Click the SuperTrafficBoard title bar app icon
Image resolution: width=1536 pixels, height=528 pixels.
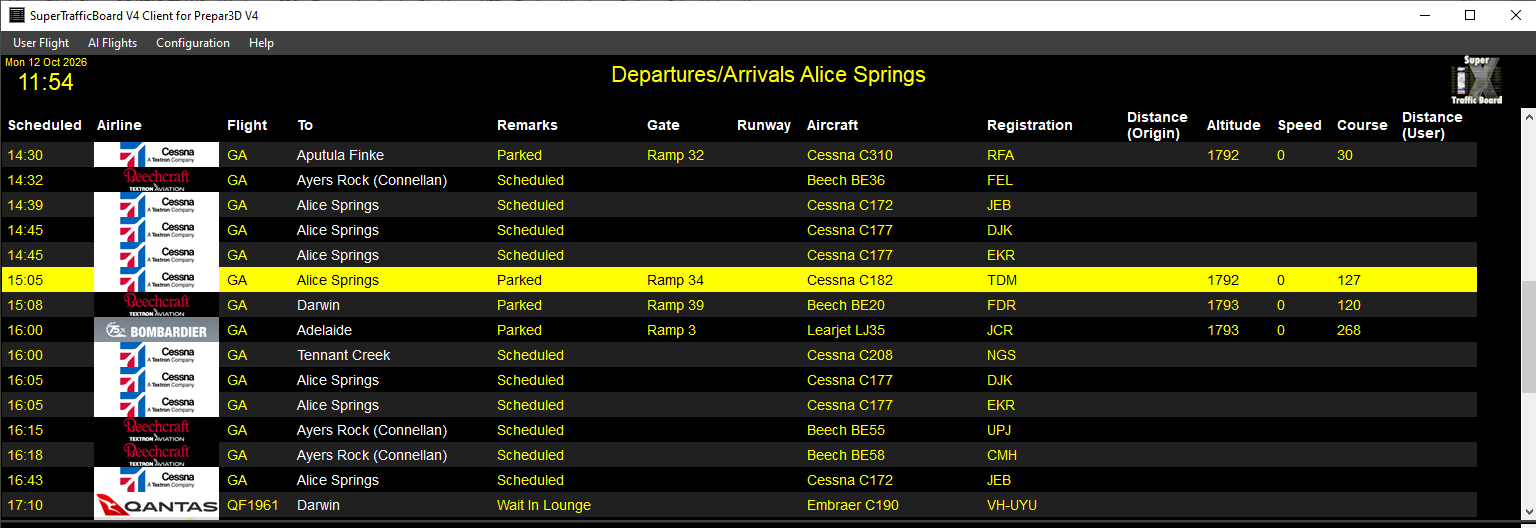(x=16, y=15)
